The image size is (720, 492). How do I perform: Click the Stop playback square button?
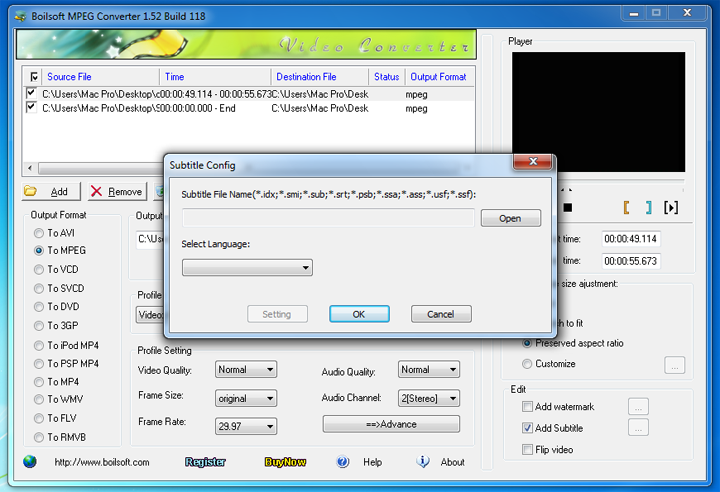pyautogui.click(x=568, y=208)
